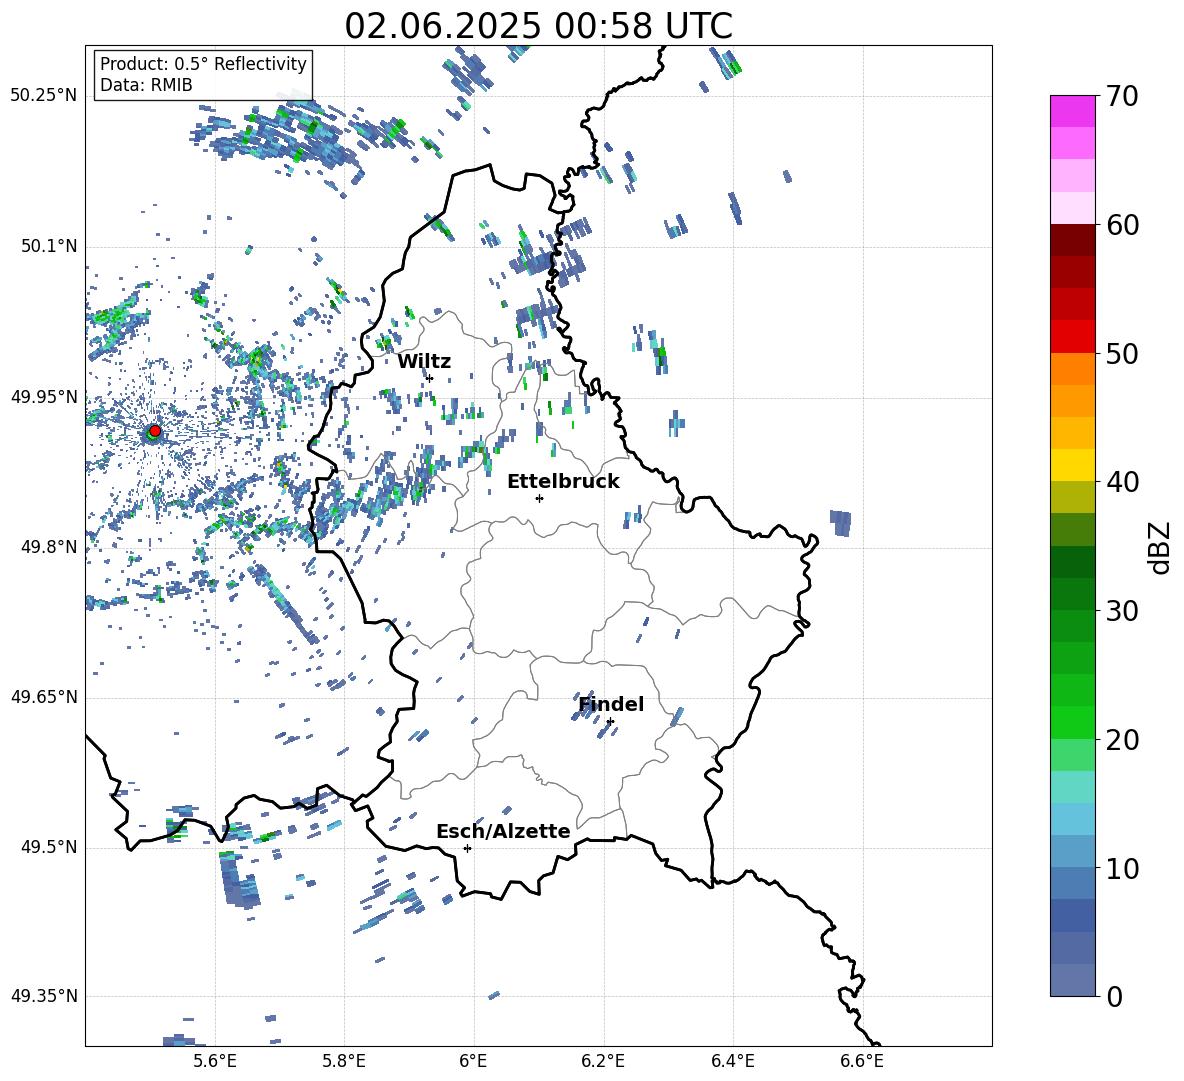The height and width of the screenshot is (1081, 1184).
Task: Click the bright red 50 dBZ swatch
Action: [1072, 337]
